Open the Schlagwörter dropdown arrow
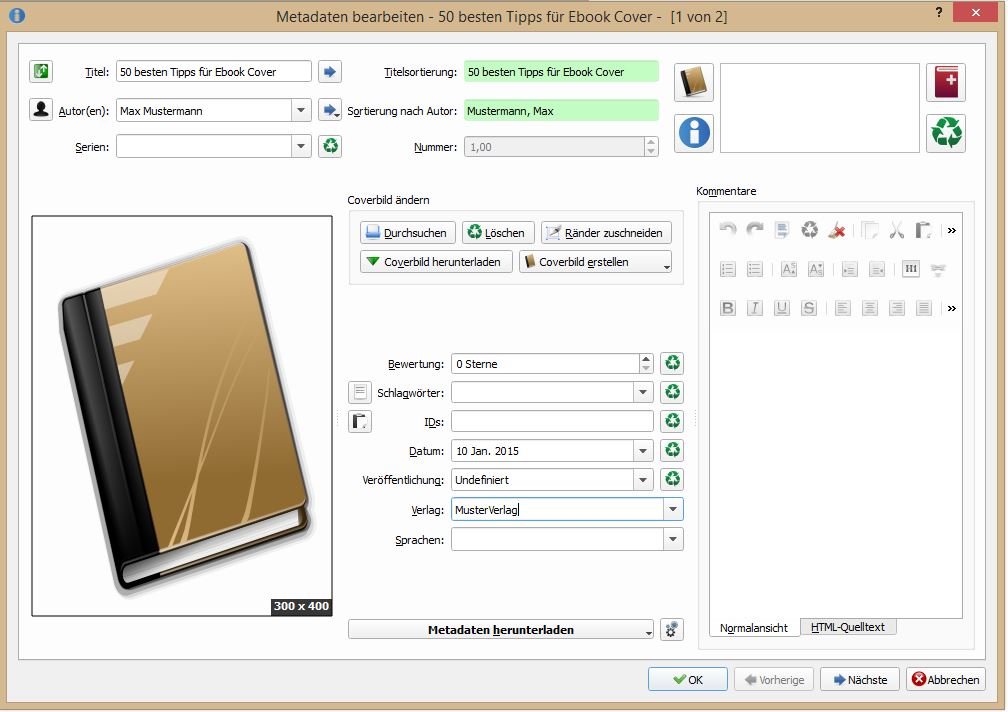 (x=643, y=392)
